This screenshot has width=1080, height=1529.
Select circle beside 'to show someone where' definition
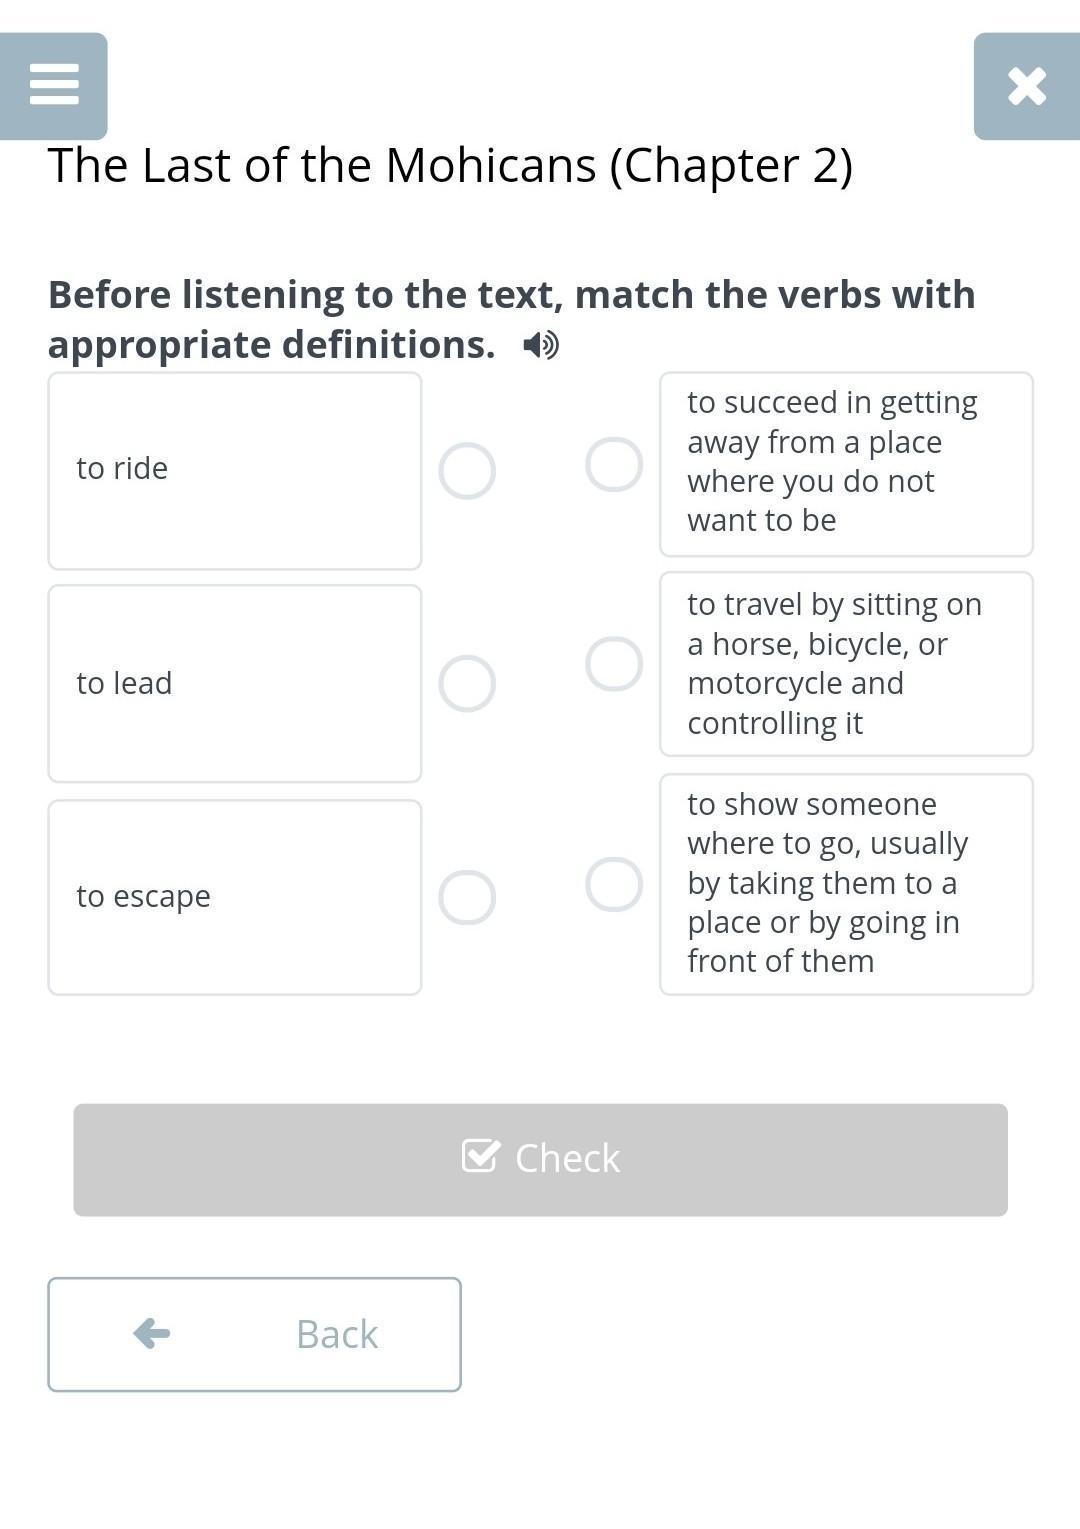pos(614,884)
